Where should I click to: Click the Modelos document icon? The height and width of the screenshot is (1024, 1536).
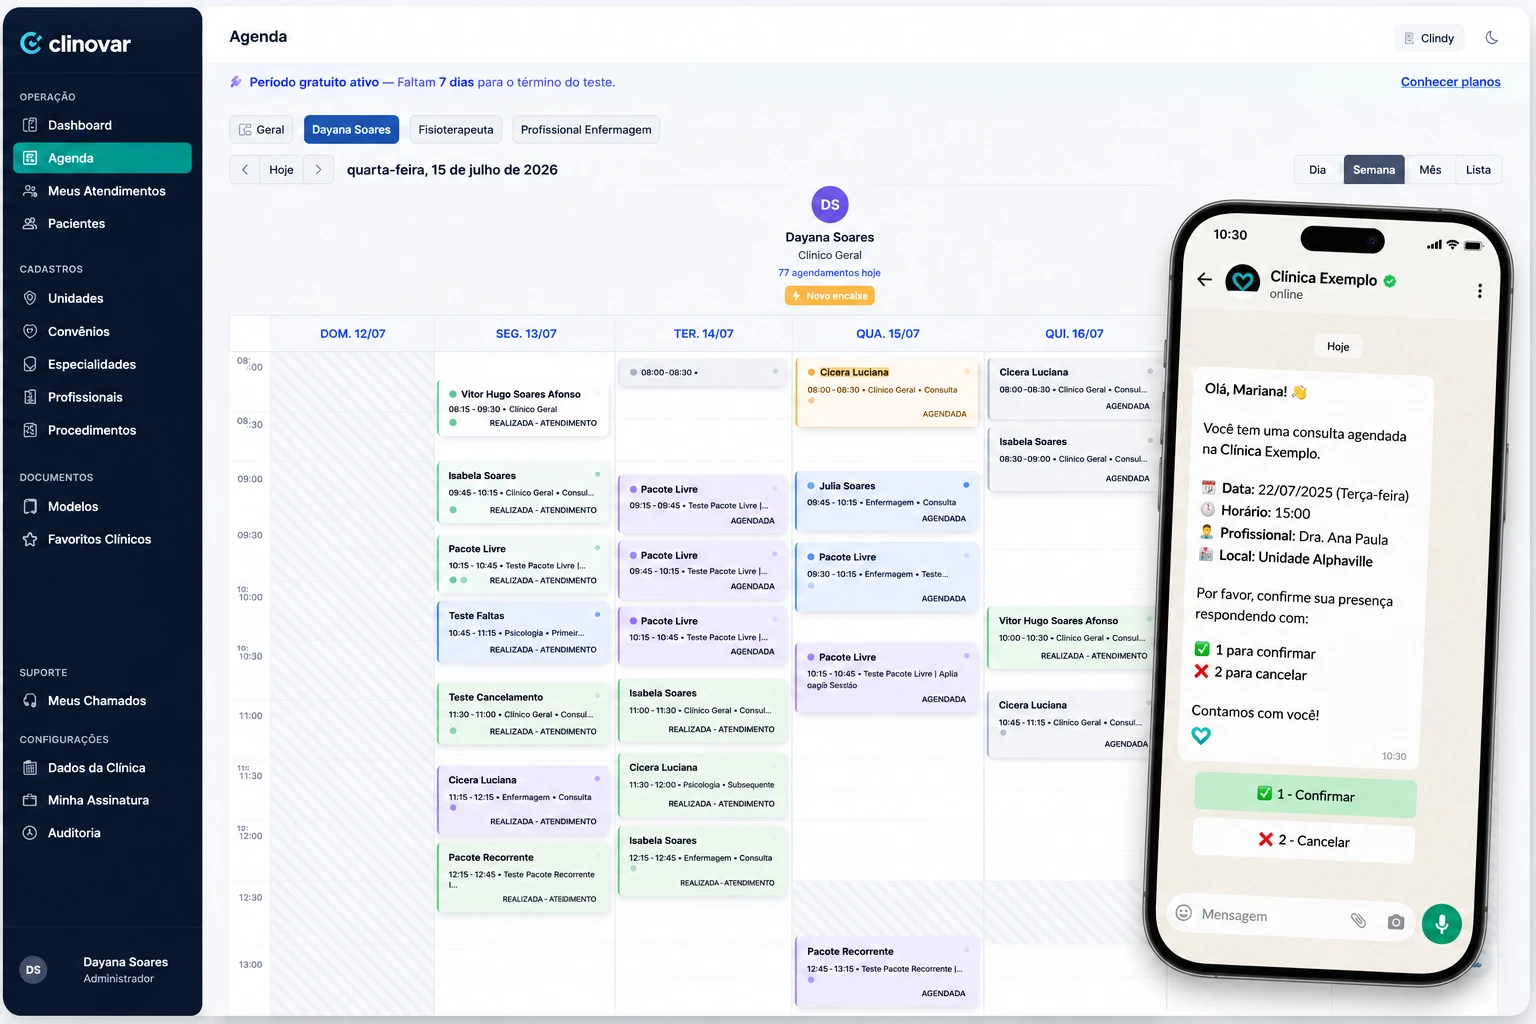tap(30, 507)
